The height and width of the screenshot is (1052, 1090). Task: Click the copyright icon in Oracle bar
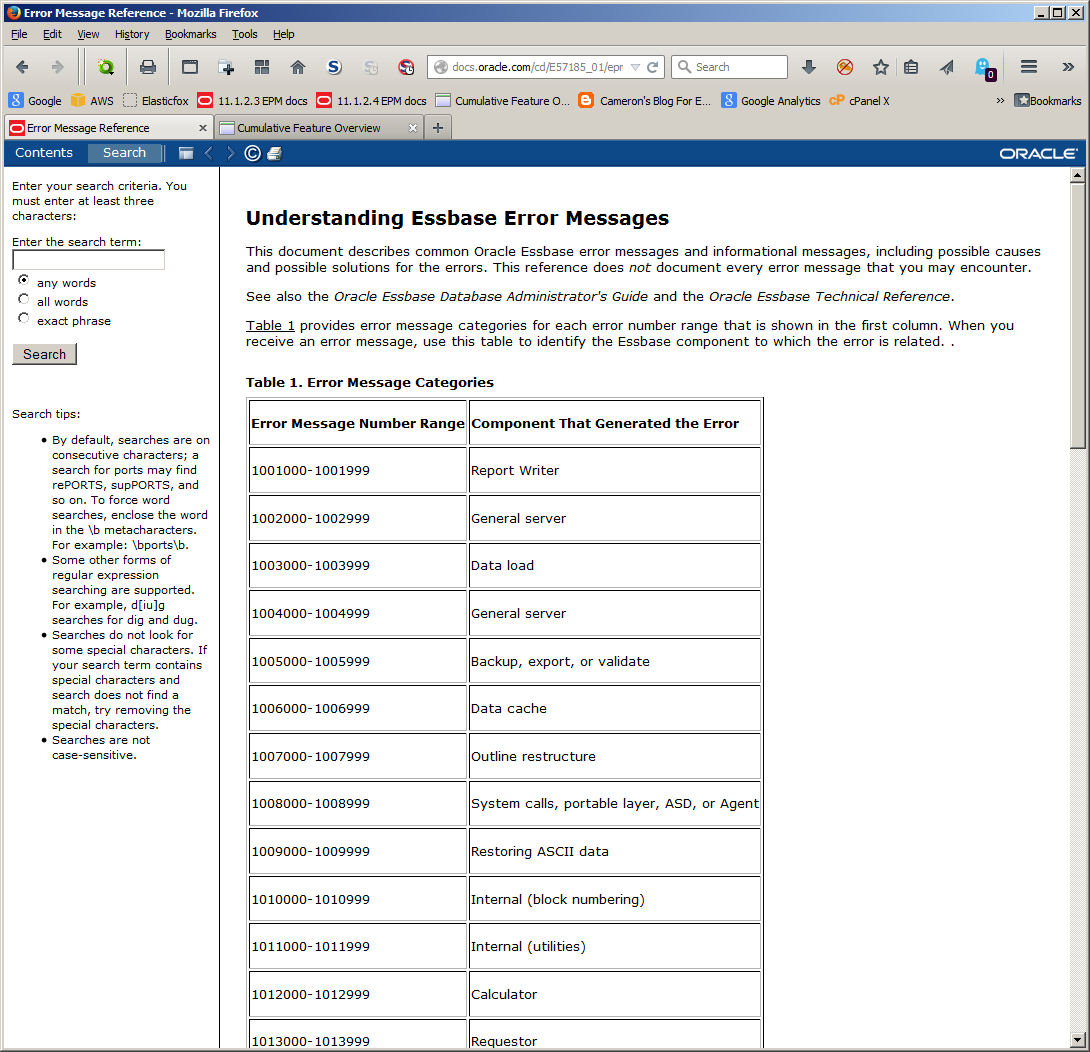(253, 154)
